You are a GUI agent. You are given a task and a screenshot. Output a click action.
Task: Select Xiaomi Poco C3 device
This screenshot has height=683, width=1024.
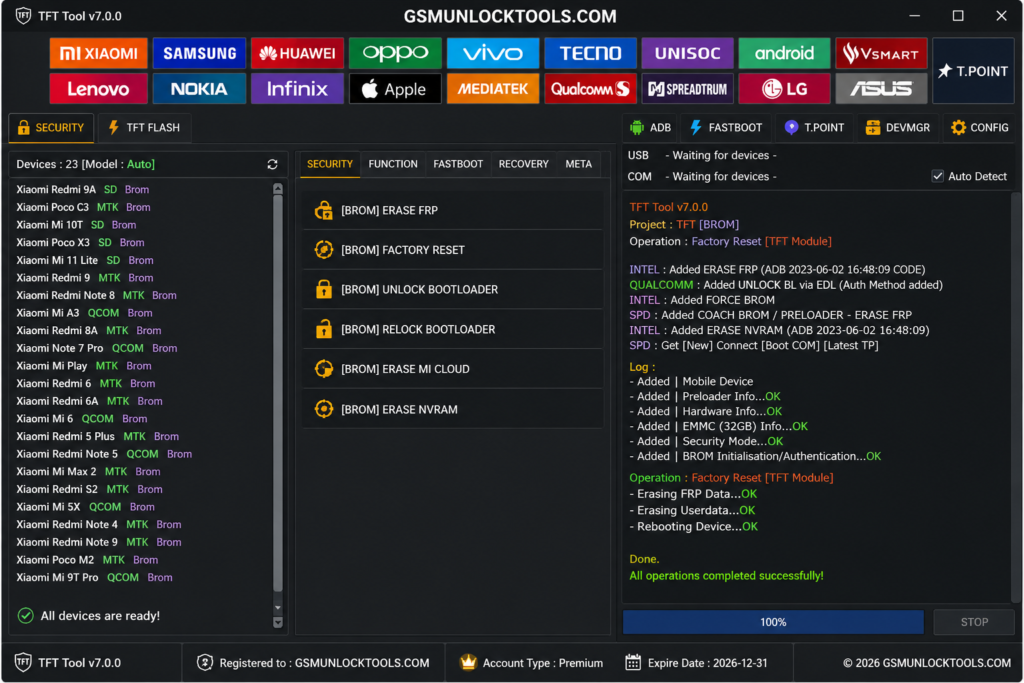(x=84, y=207)
